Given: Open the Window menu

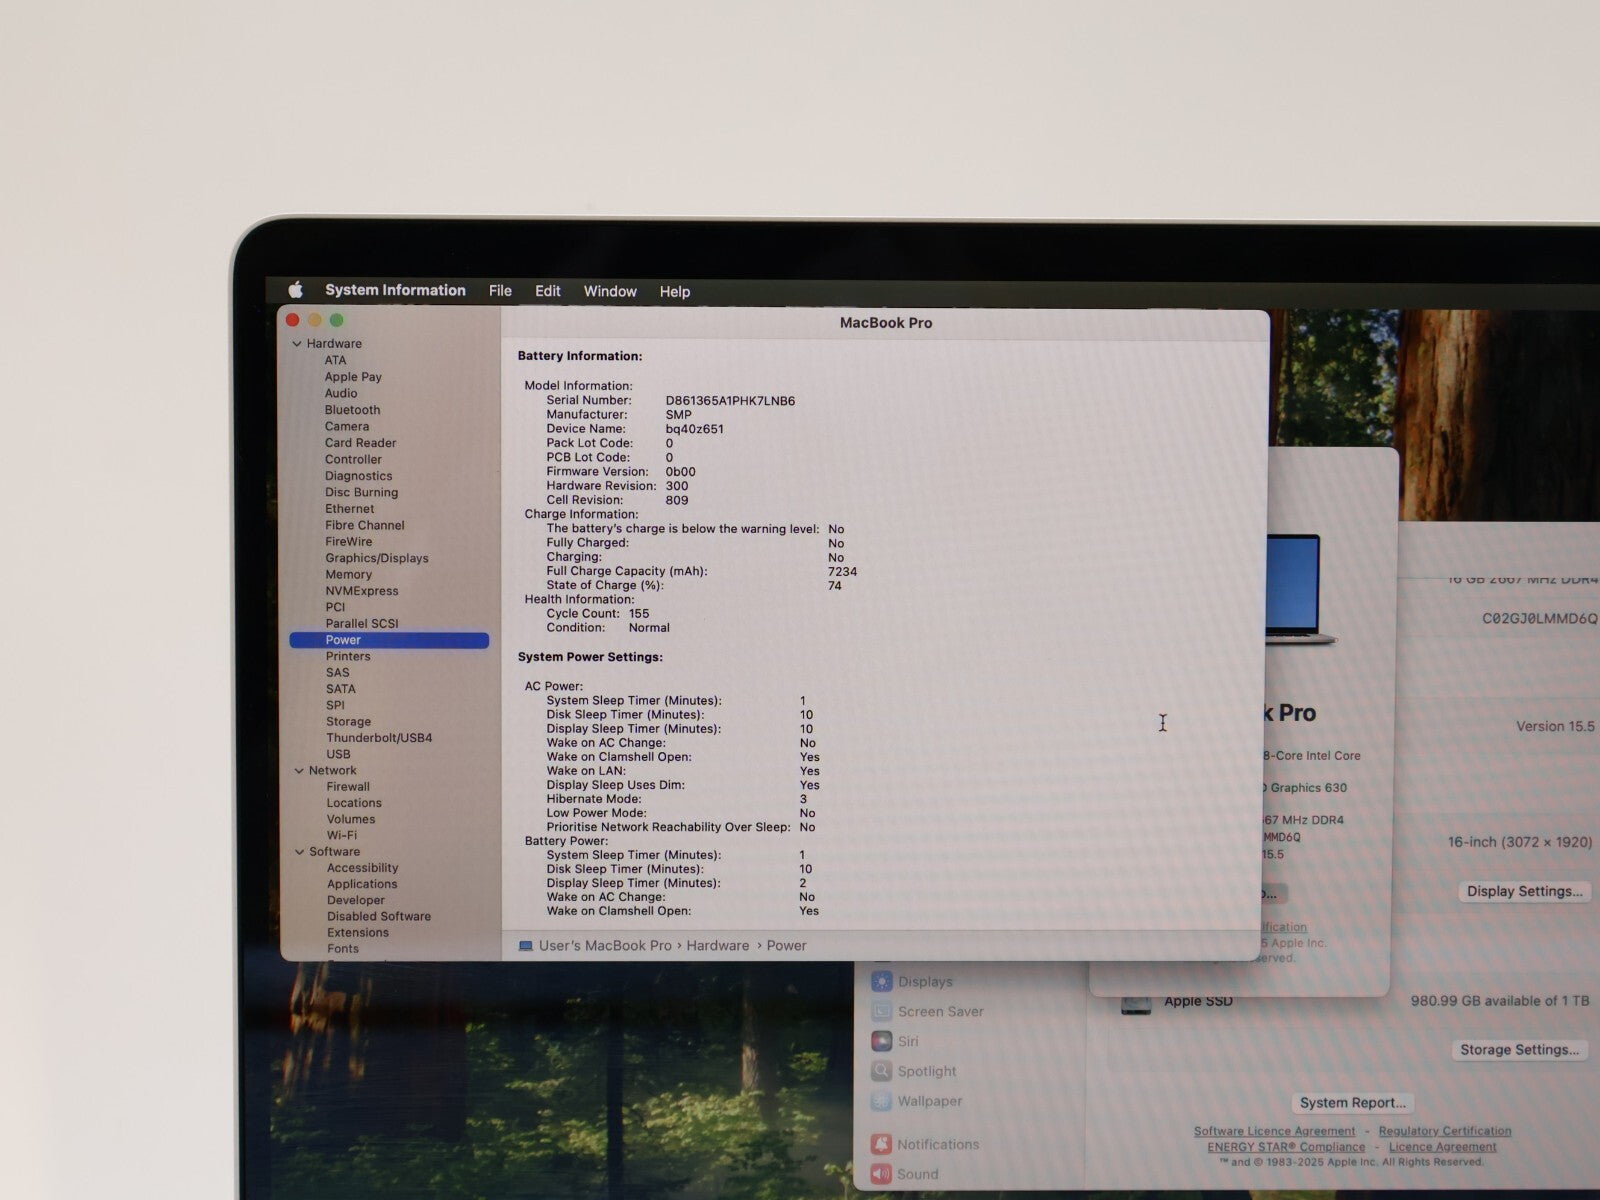Looking at the screenshot, I should 610,291.
